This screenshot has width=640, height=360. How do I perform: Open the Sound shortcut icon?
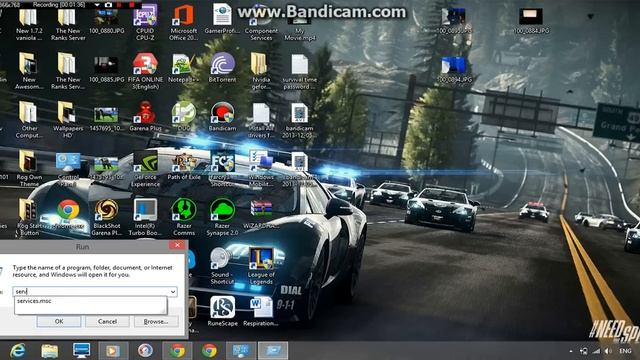tap(221, 265)
